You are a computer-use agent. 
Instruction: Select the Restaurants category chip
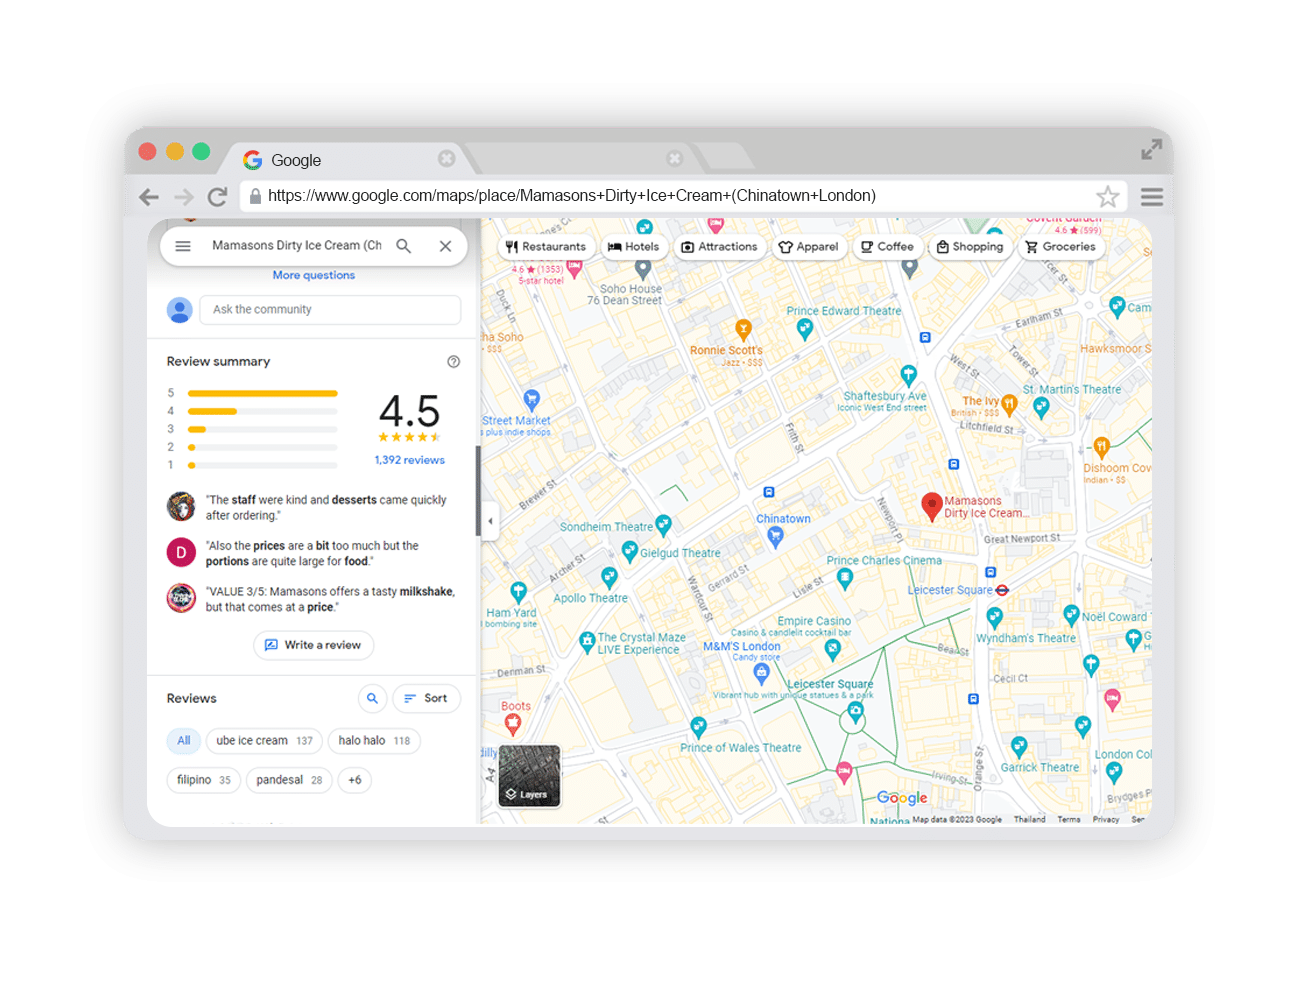point(546,247)
